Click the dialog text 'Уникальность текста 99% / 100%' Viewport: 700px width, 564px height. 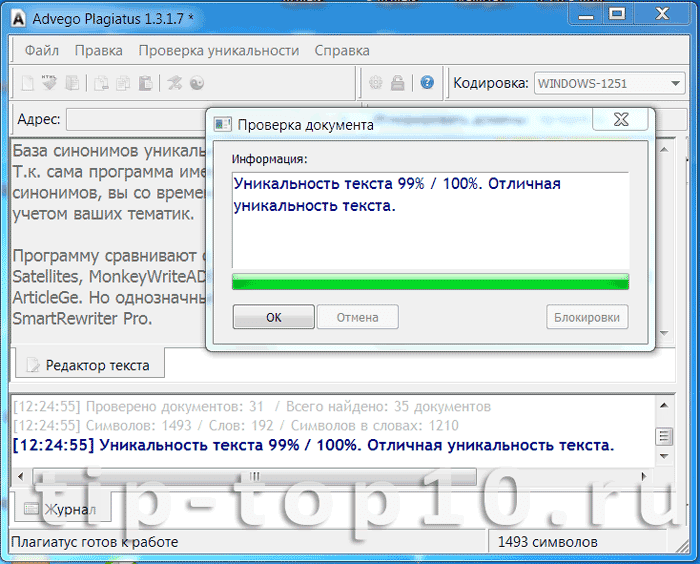[358, 184]
